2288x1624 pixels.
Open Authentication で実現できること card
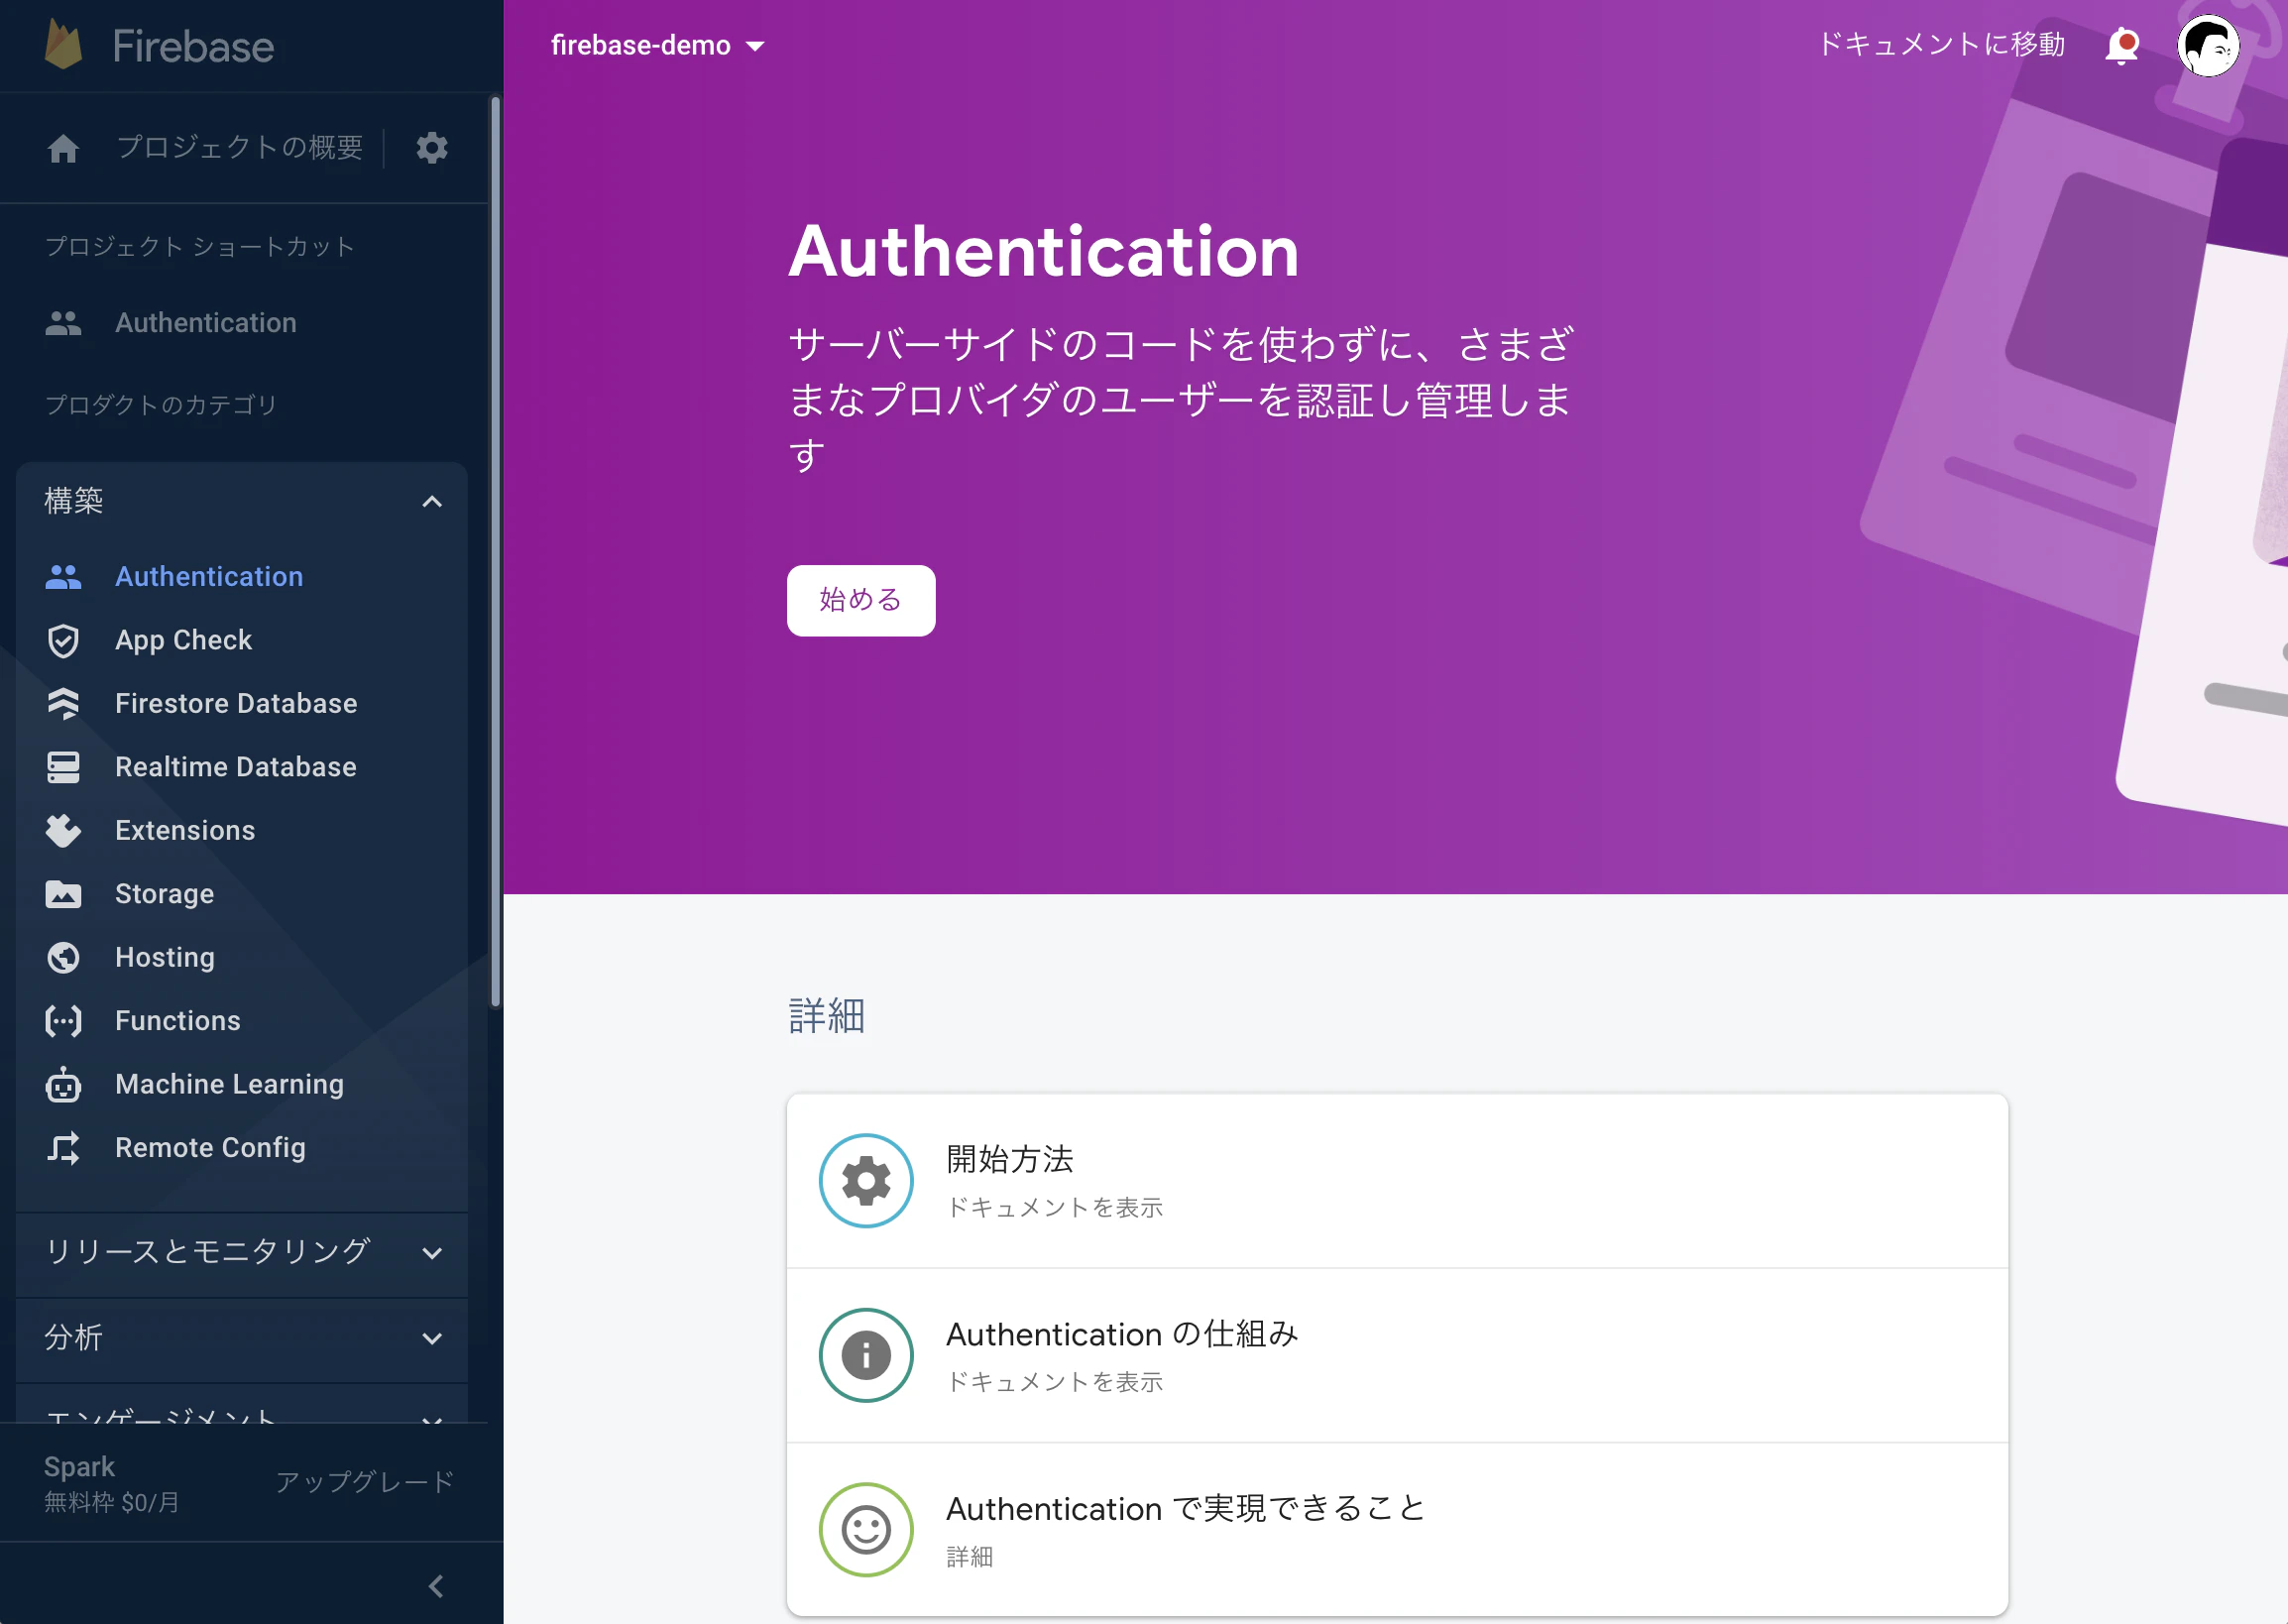click(x=1397, y=1530)
